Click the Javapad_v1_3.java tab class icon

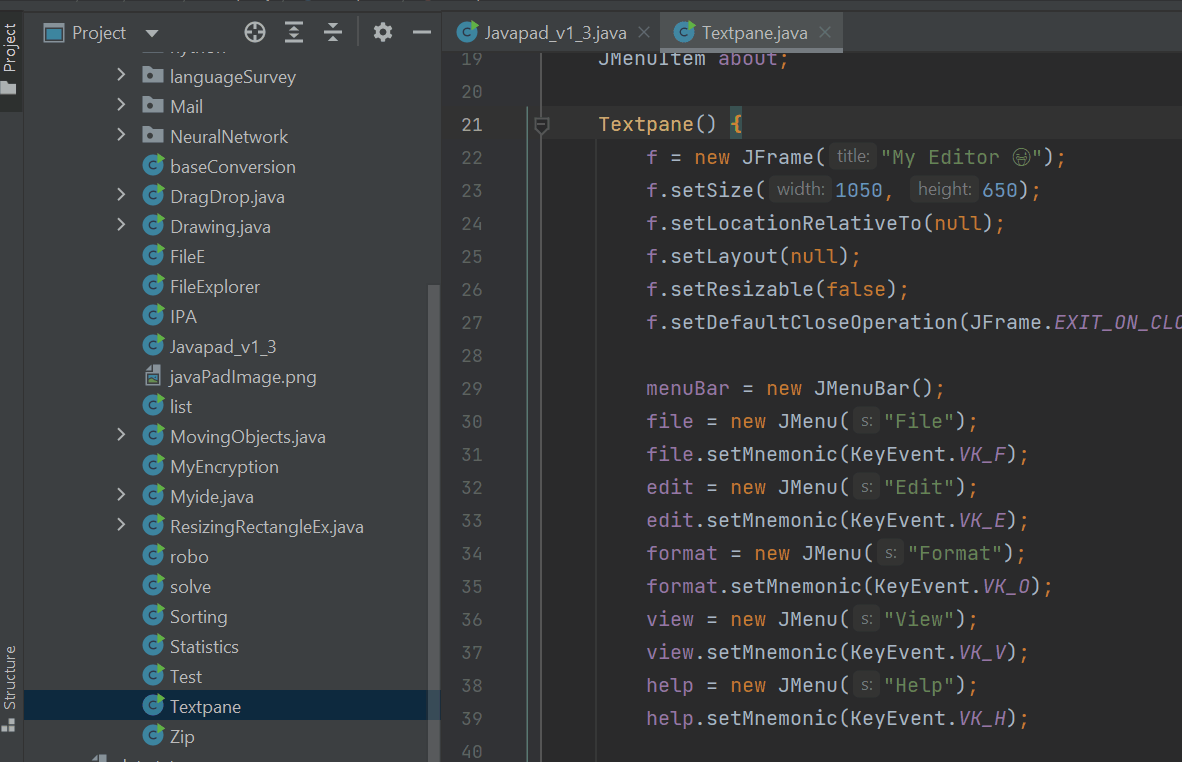467,32
